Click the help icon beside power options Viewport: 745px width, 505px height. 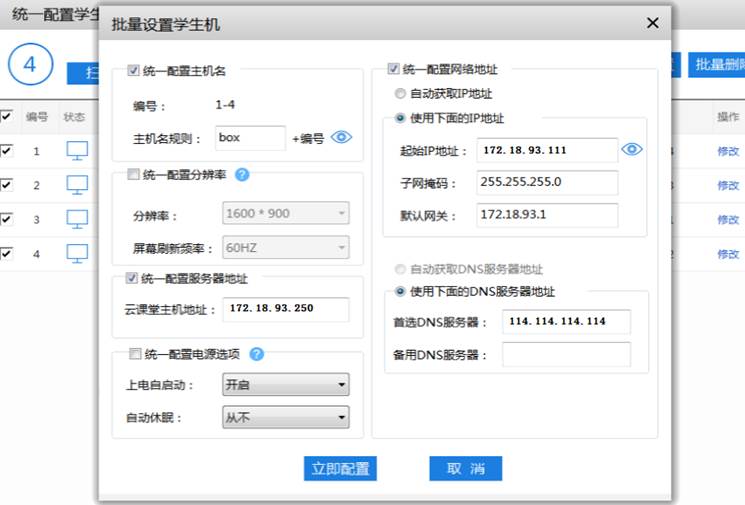pyautogui.click(x=256, y=354)
